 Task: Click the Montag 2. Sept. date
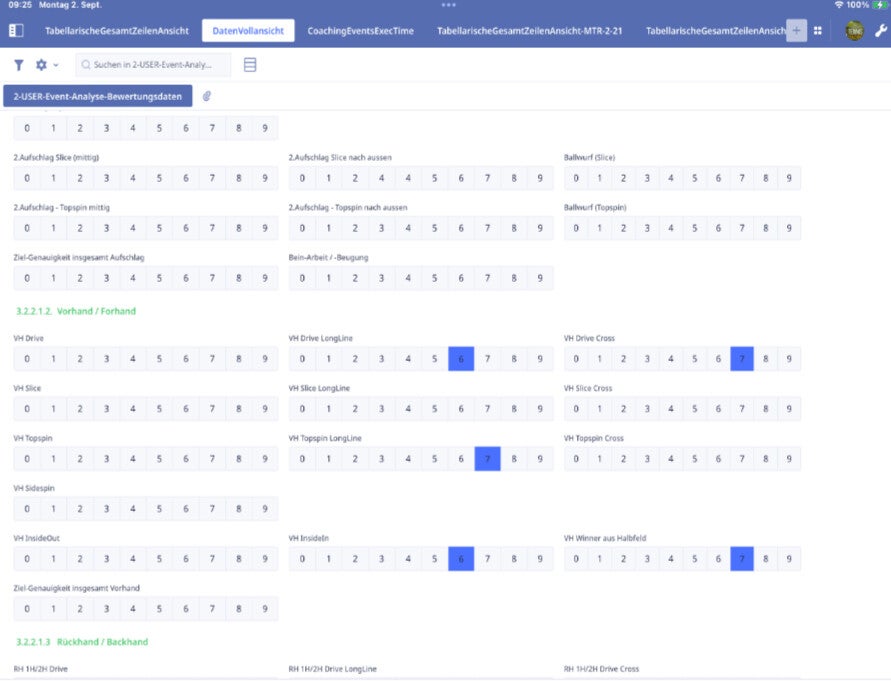(x=70, y=5)
